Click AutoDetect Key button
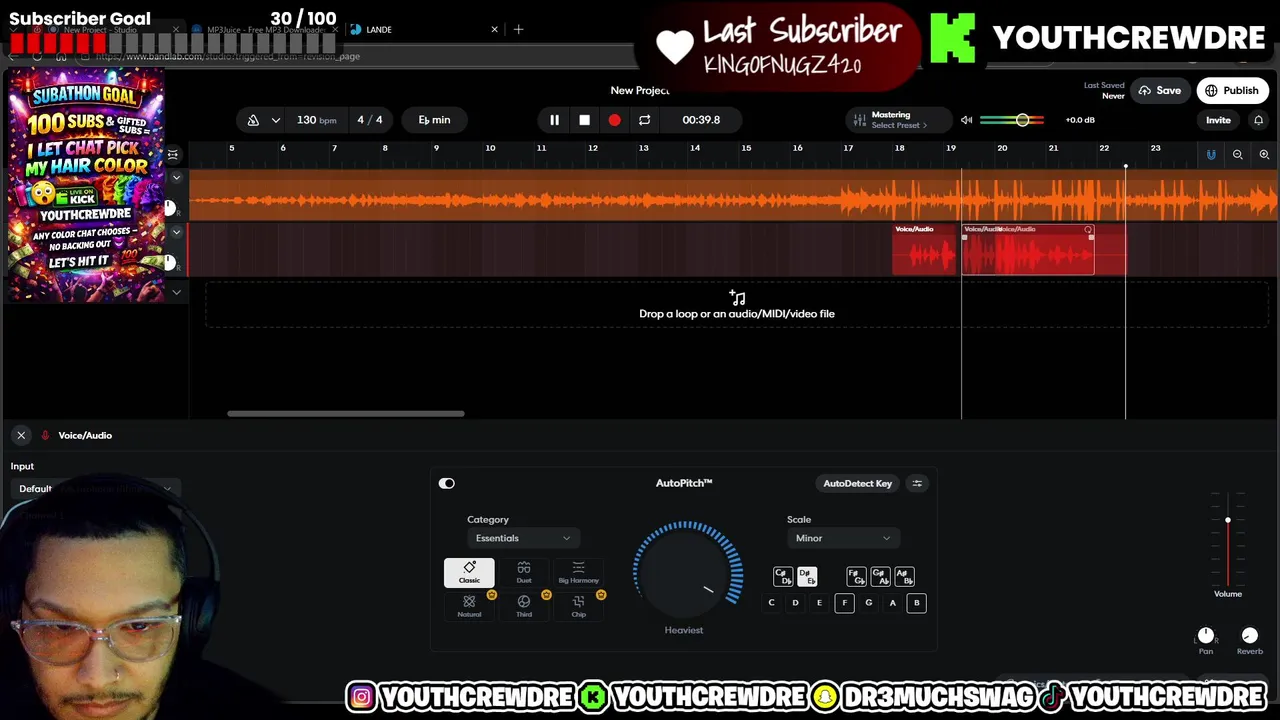 (x=857, y=484)
